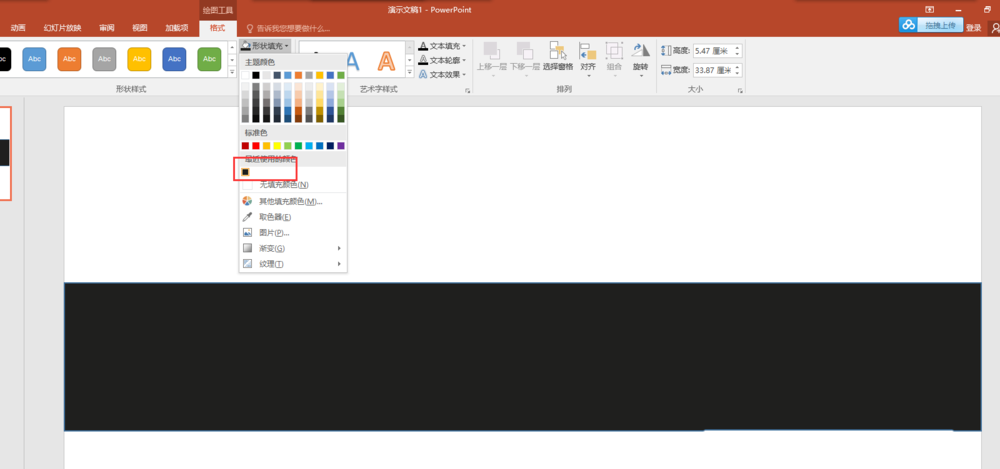This screenshot has height=469, width=1000.
Task: Select standard color yellow swatch
Action: [277, 145]
